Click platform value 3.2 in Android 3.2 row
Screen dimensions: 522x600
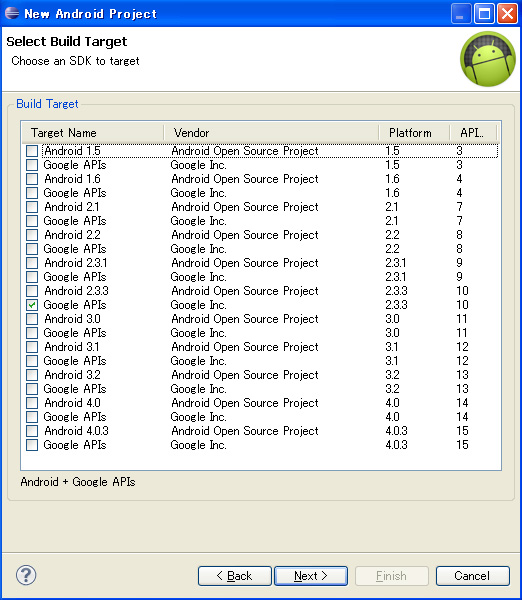[392, 375]
